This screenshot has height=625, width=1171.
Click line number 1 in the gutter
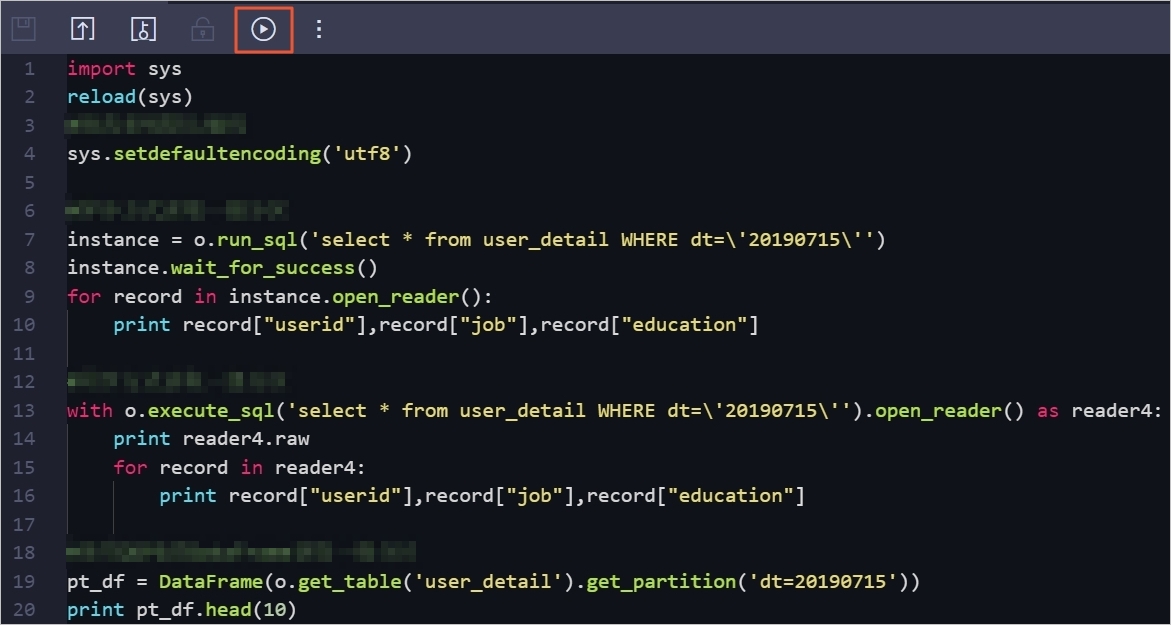pos(29,69)
